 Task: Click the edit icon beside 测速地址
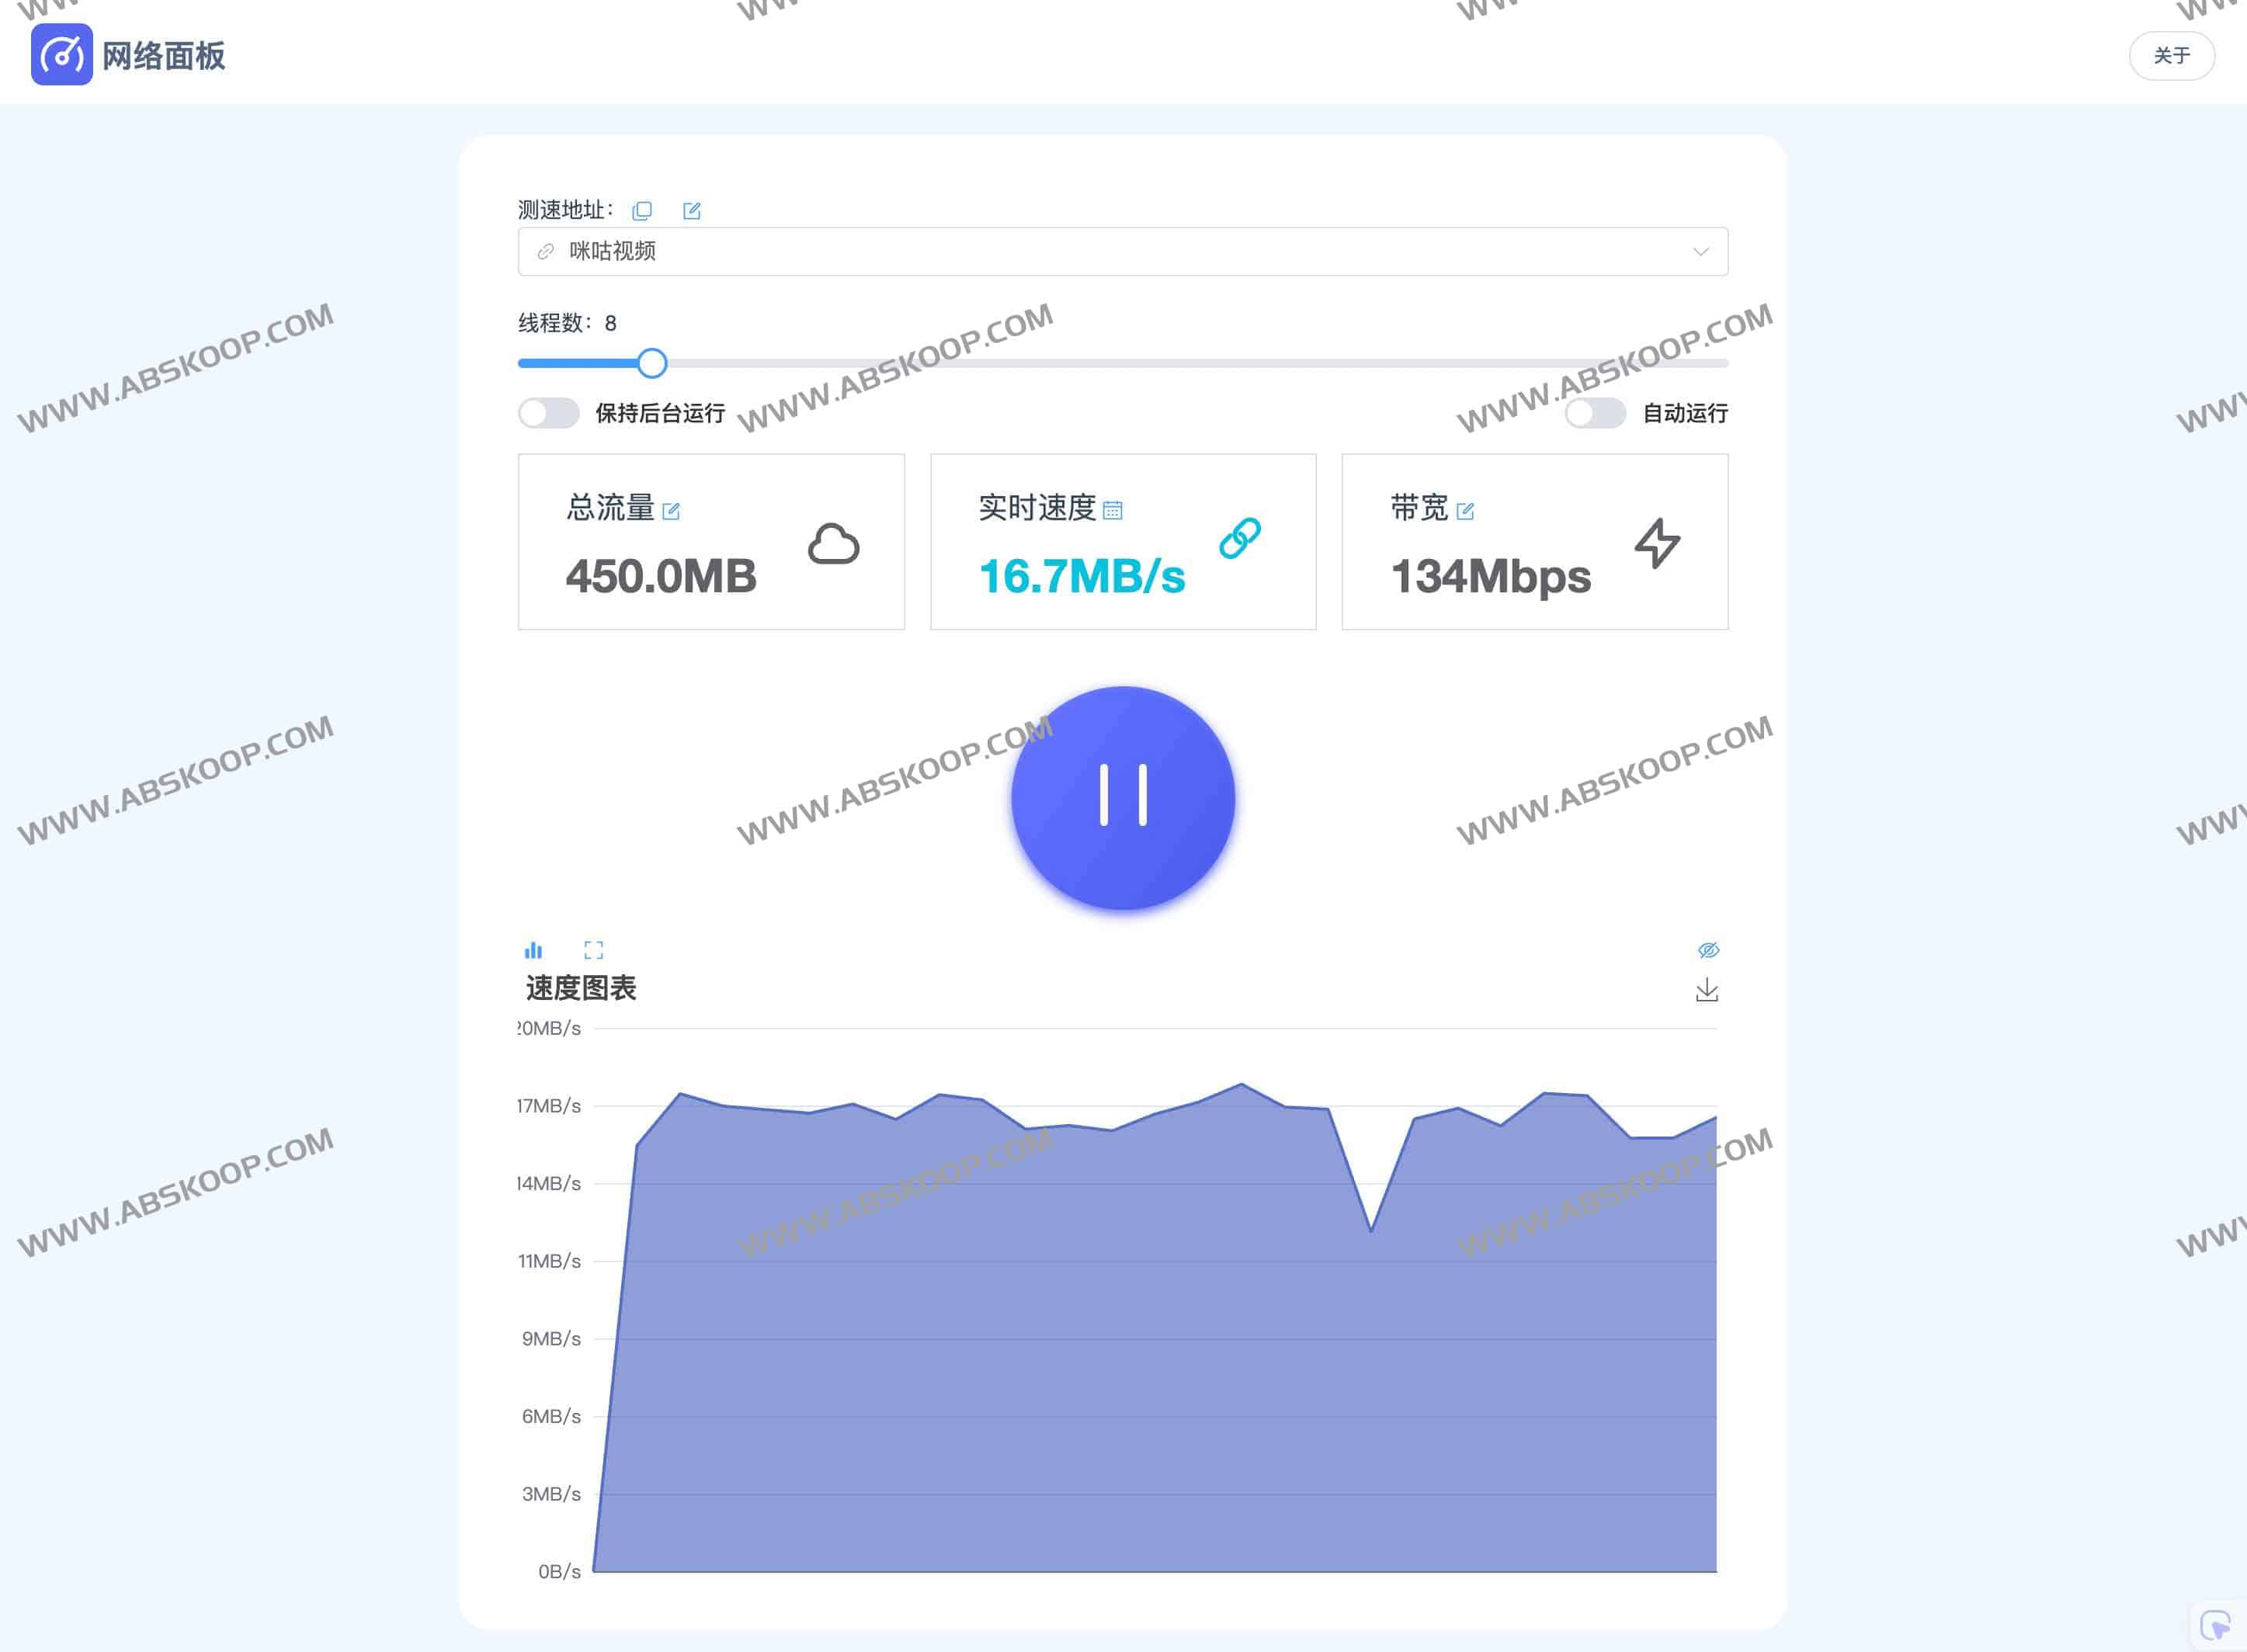pyautogui.click(x=691, y=210)
